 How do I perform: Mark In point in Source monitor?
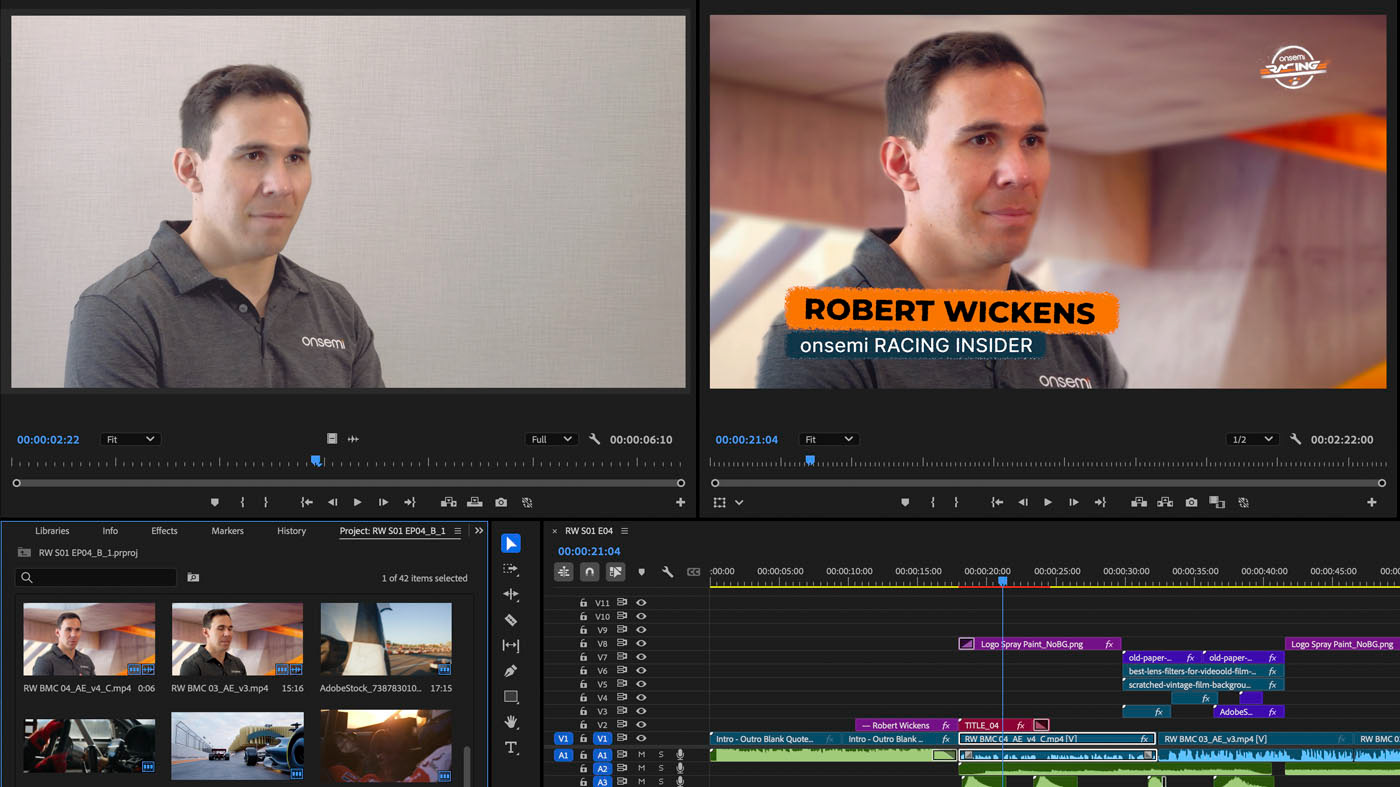pos(242,502)
